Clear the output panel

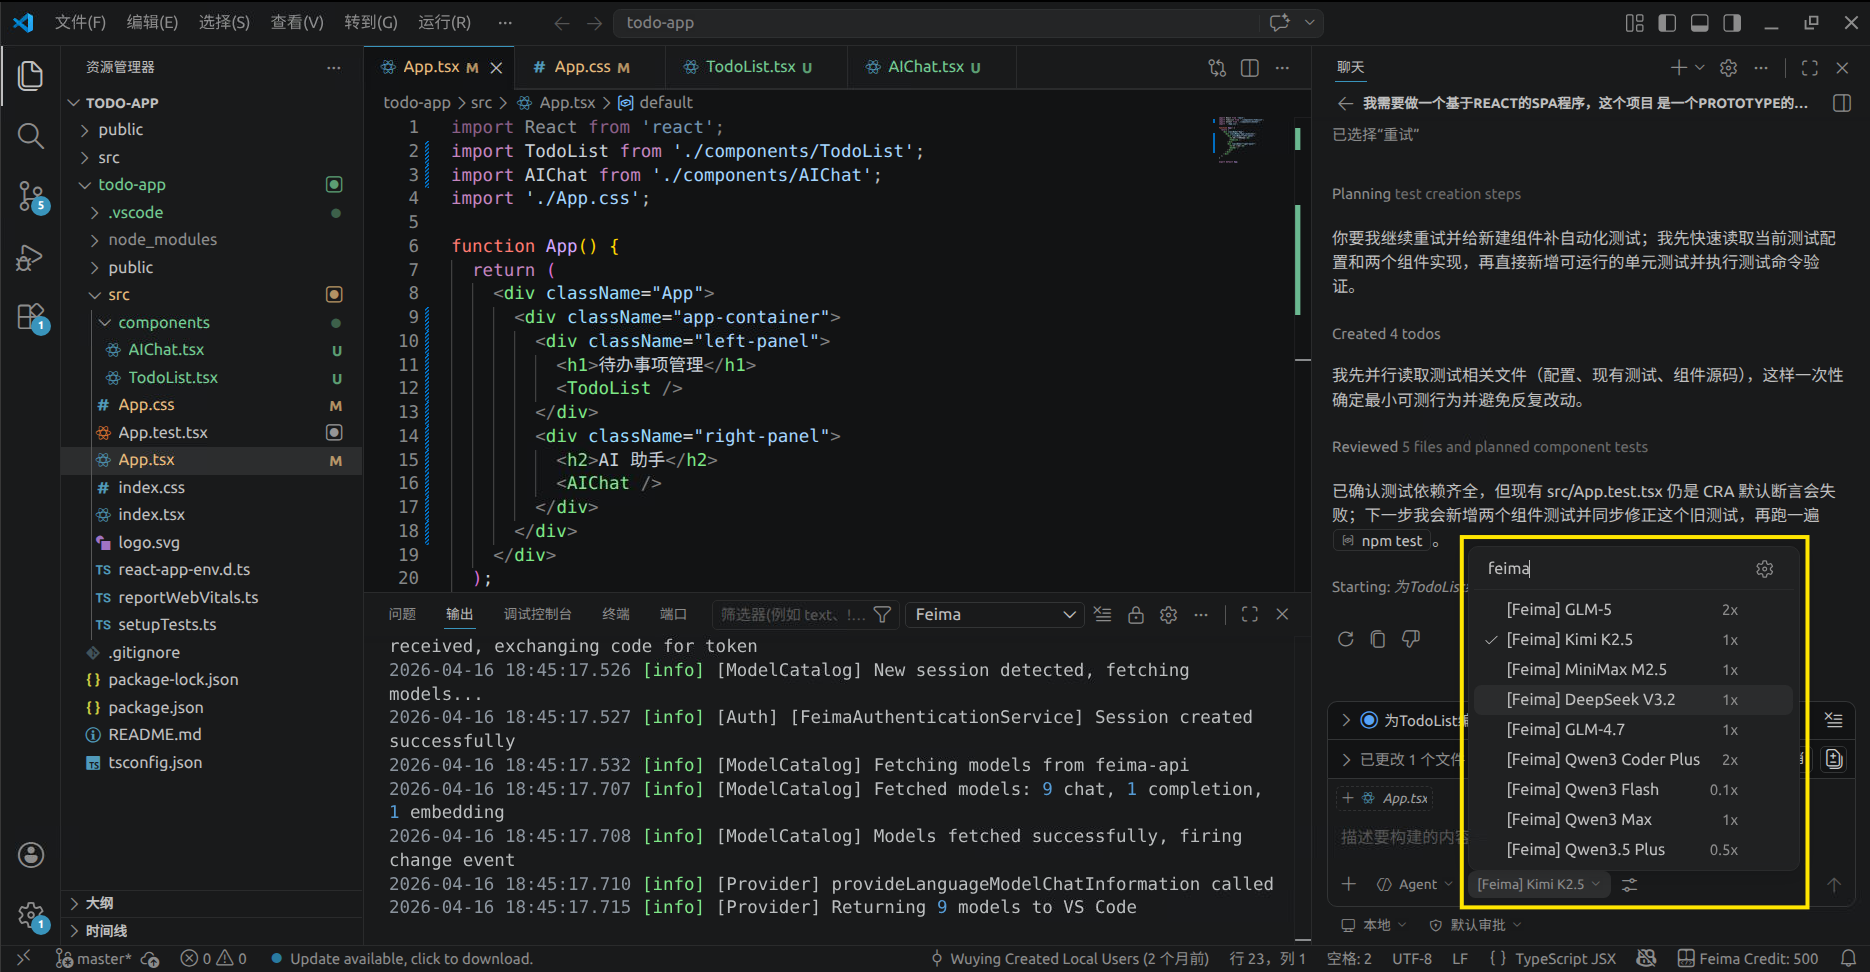coord(1102,614)
